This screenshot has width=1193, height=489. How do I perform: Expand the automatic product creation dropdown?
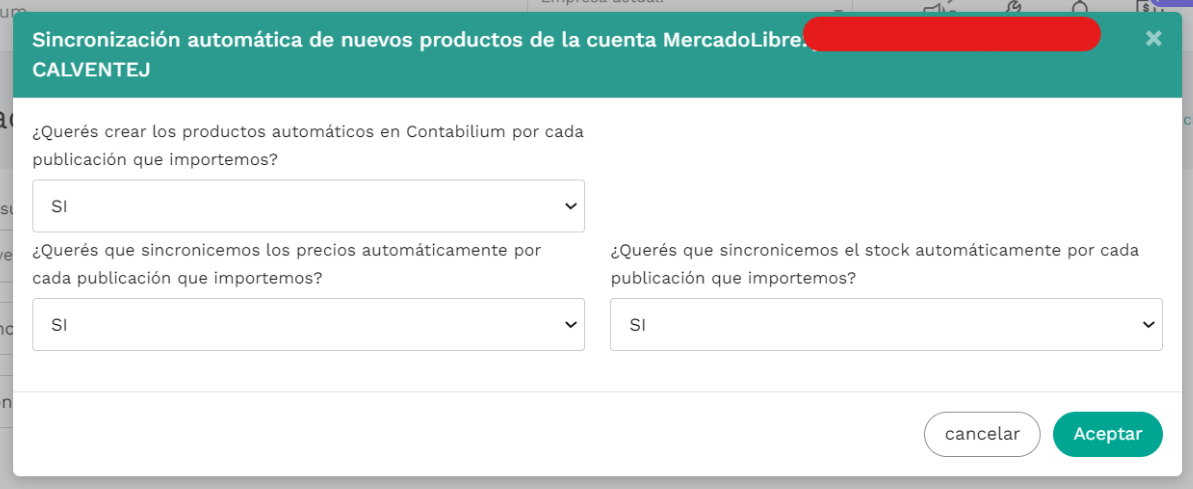308,206
